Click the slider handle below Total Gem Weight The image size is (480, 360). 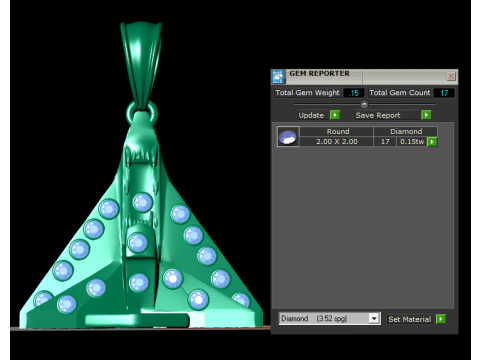(x=364, y=104)
